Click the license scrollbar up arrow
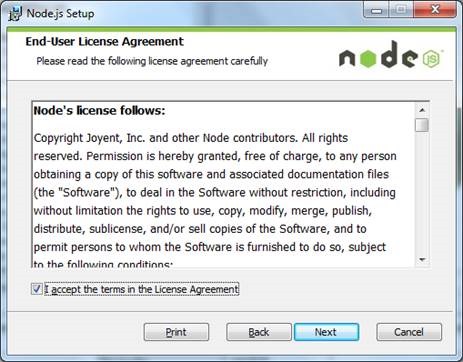Screen dimensions: 463x362 (x=422, y=110)
